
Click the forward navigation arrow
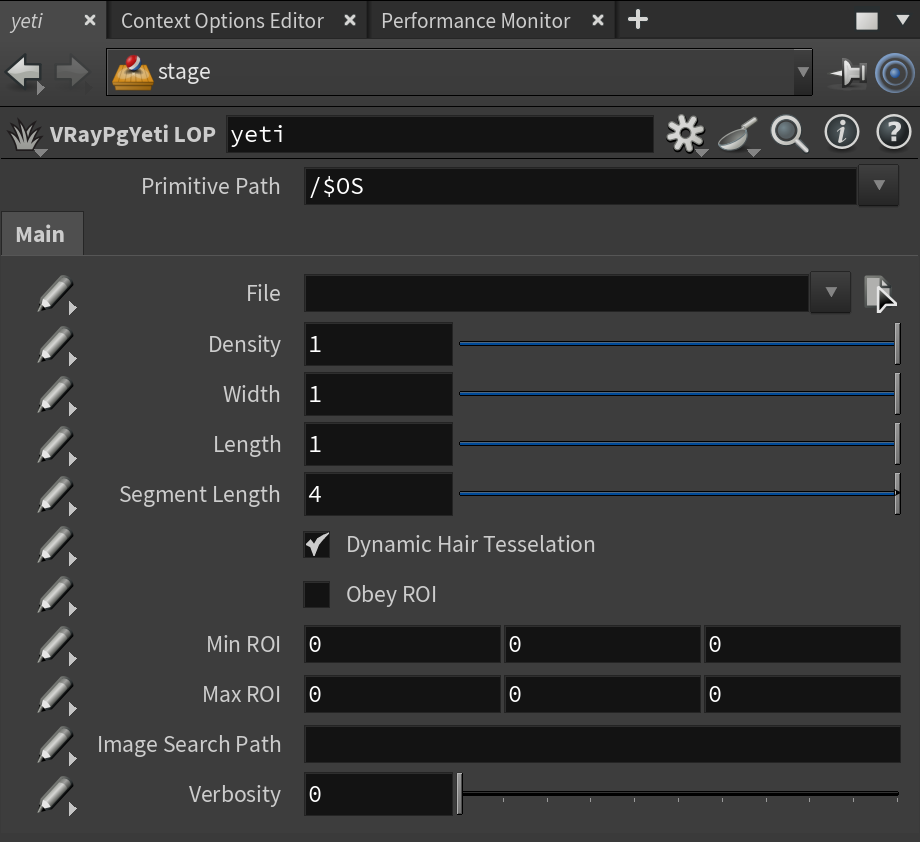coord(72,72)
